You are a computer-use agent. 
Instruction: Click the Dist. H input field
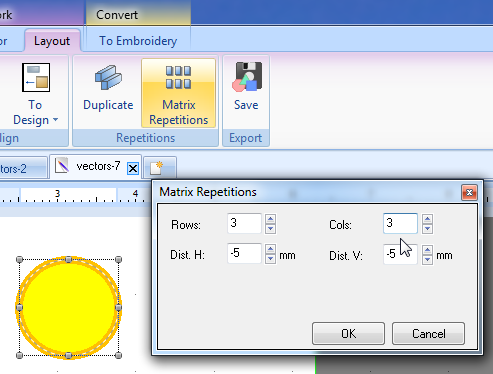point(244,253)
